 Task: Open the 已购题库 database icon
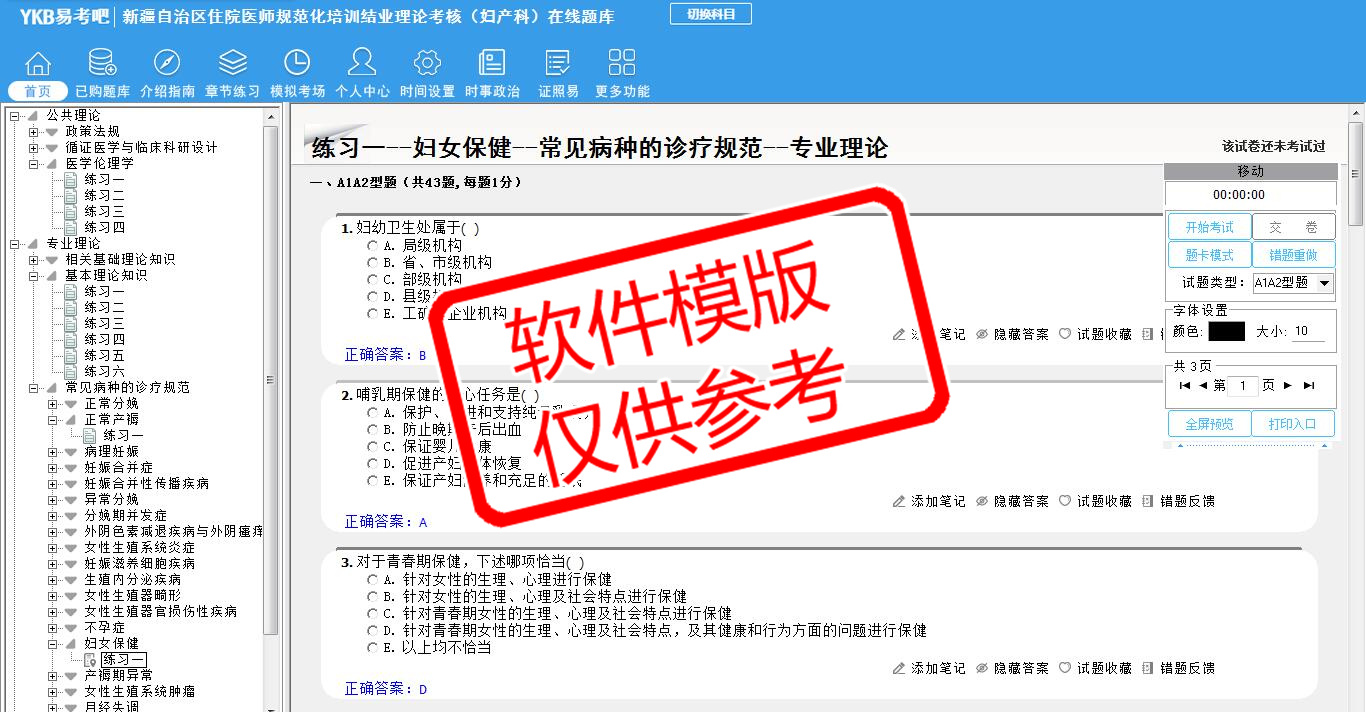(102, 64)
